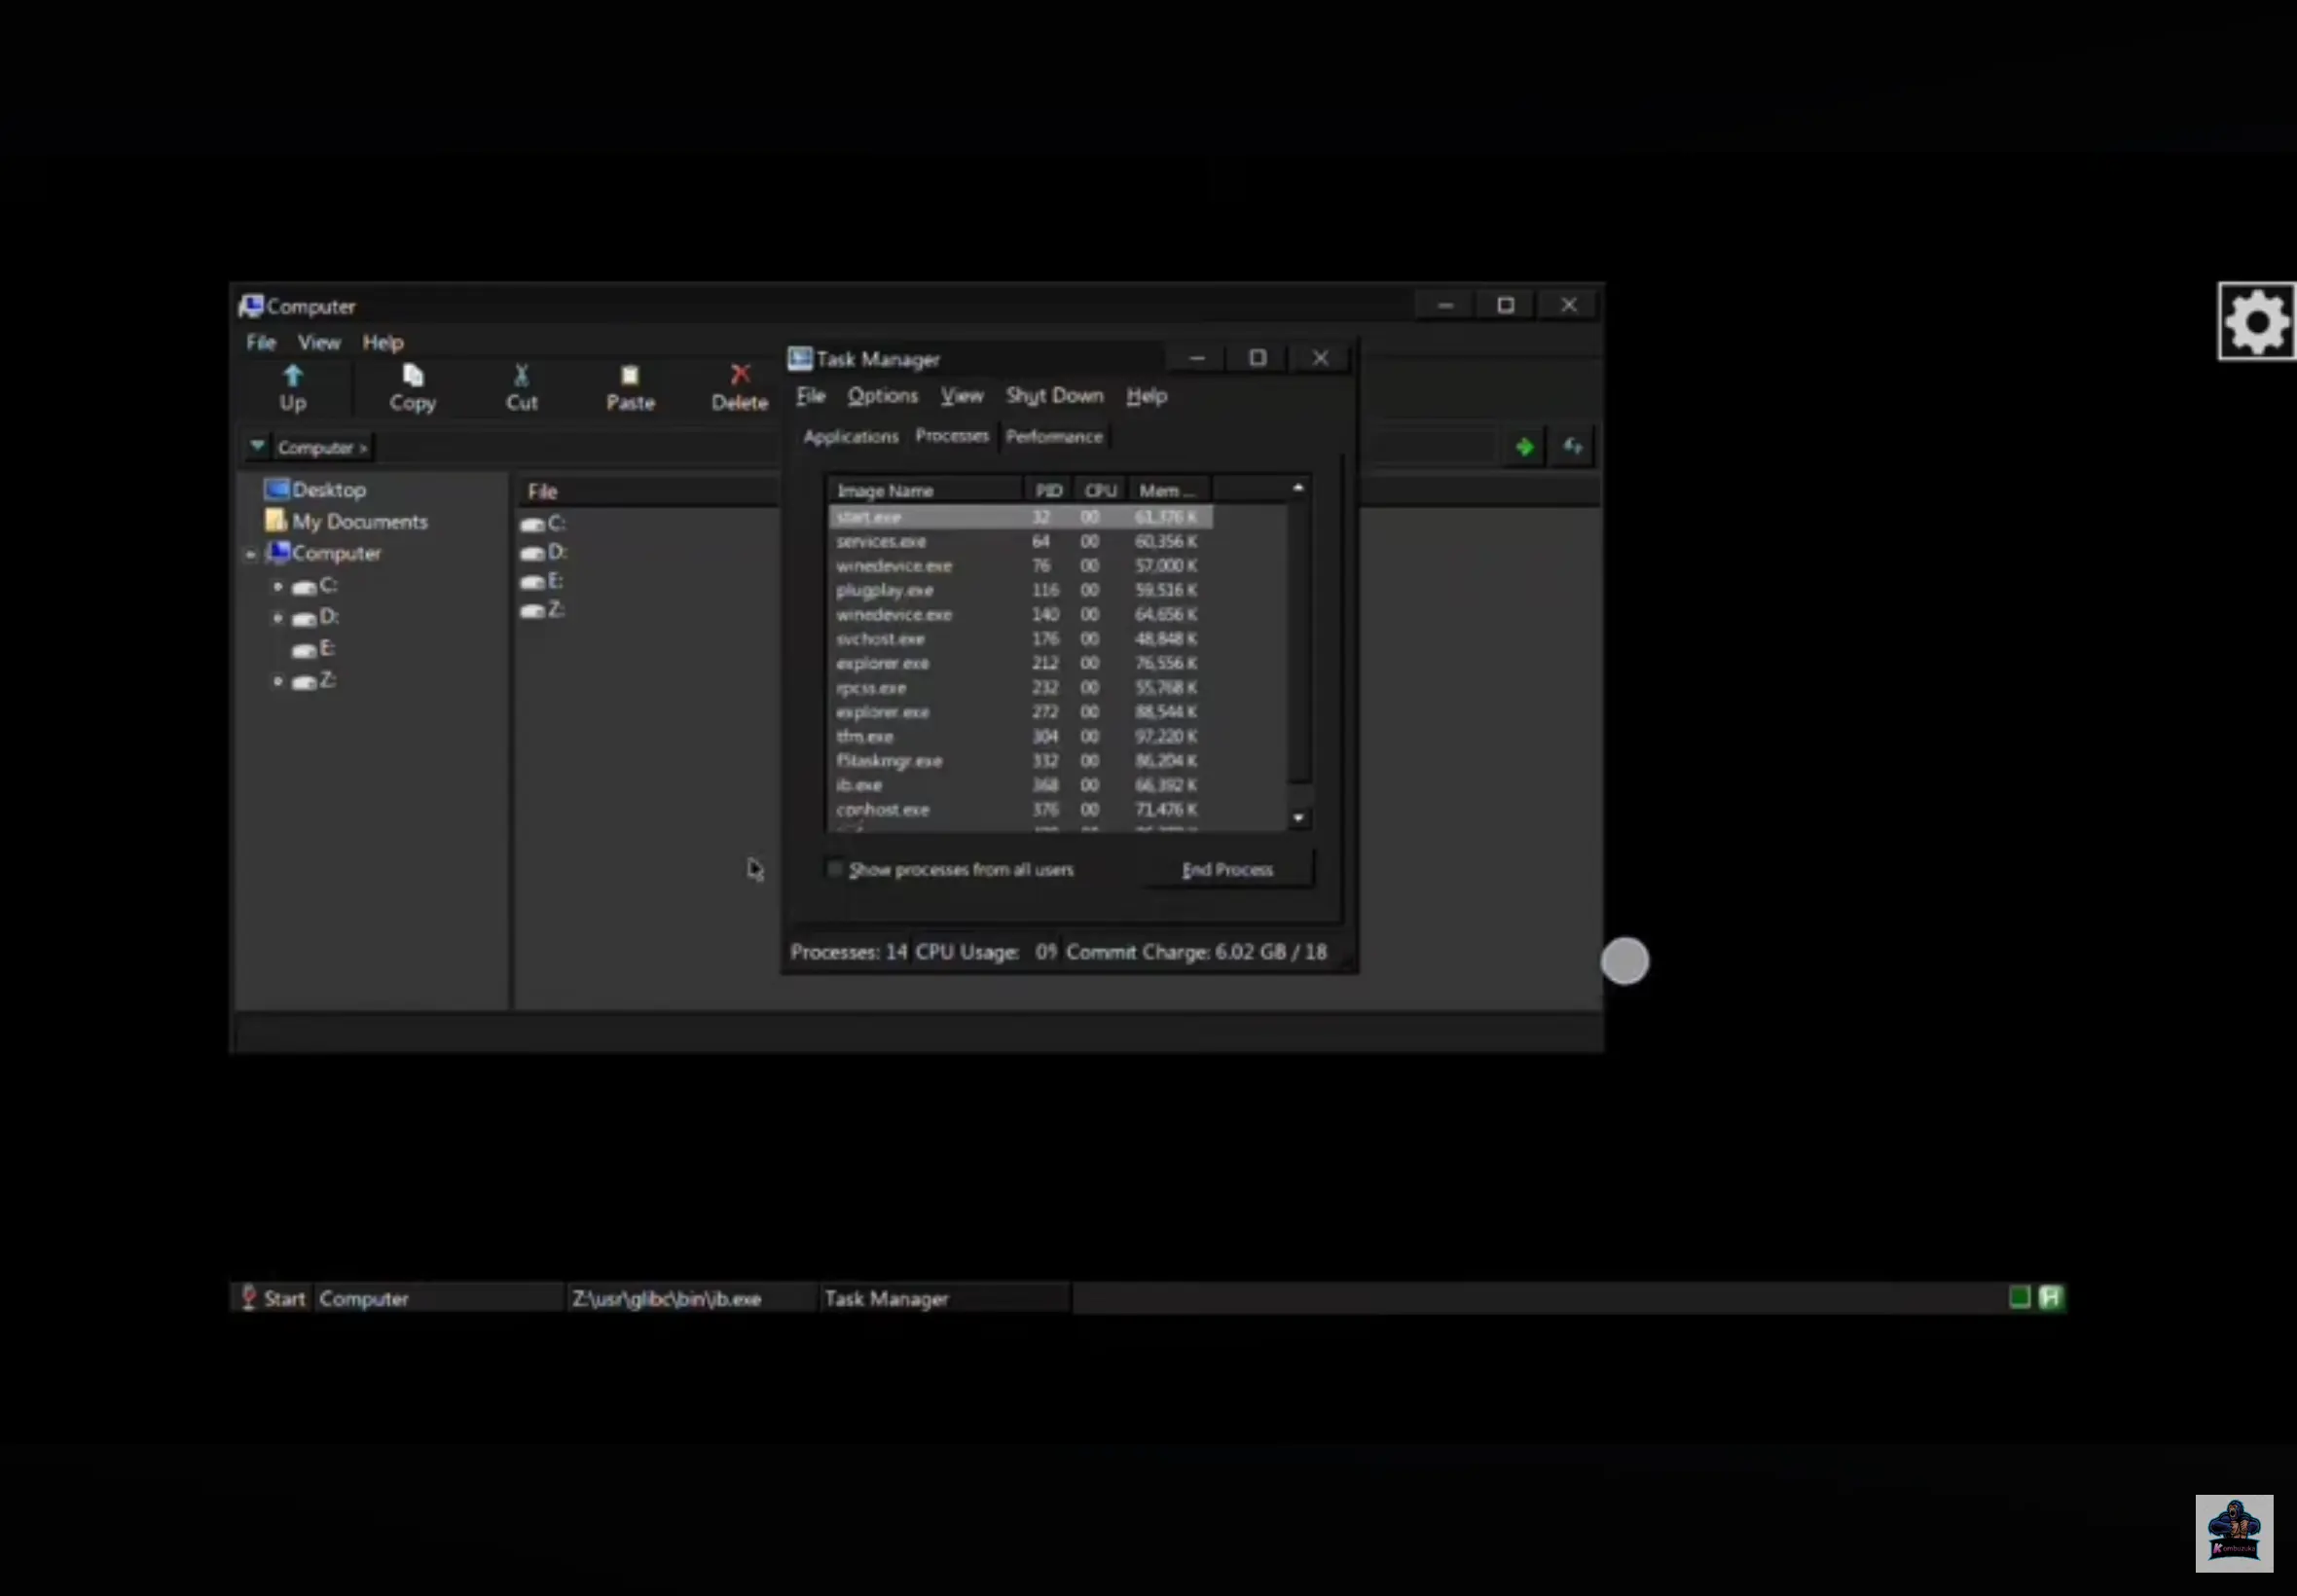This screenshot has height=1596, width=2297.
Task: Click the process list scrollbar thumb
Action: click(x=1298, y=641)
